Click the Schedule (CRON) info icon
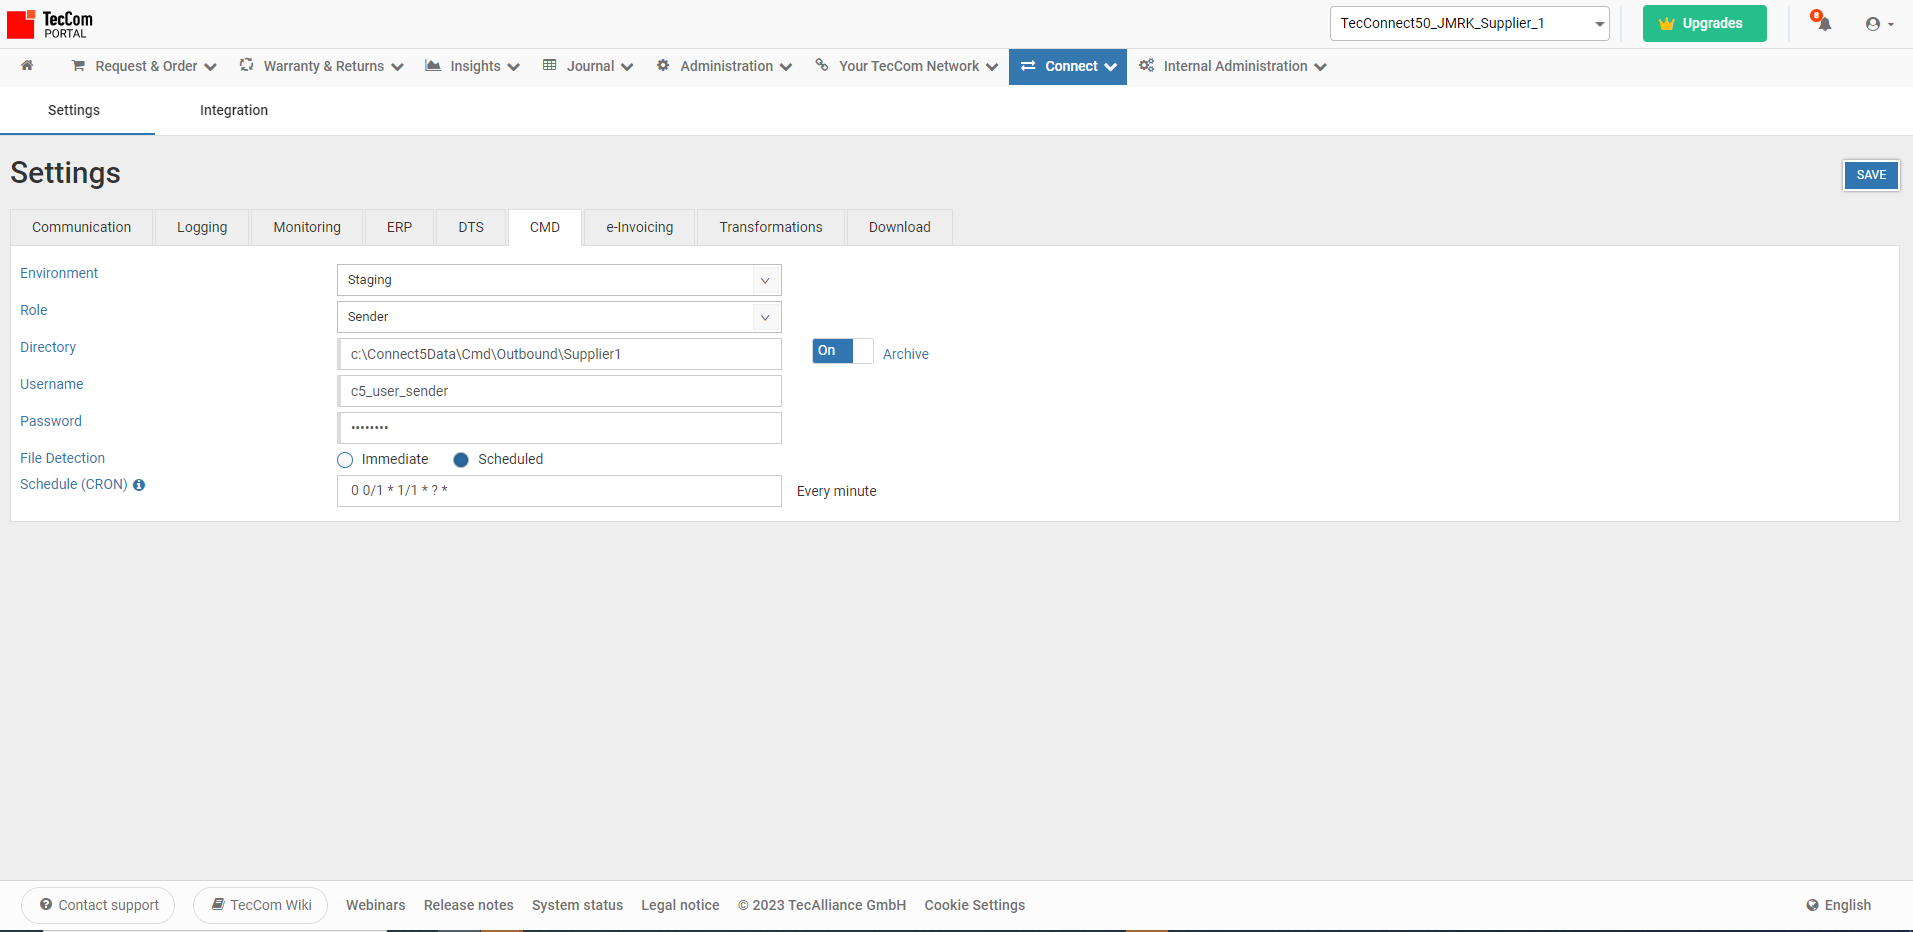 coord(139,485)
